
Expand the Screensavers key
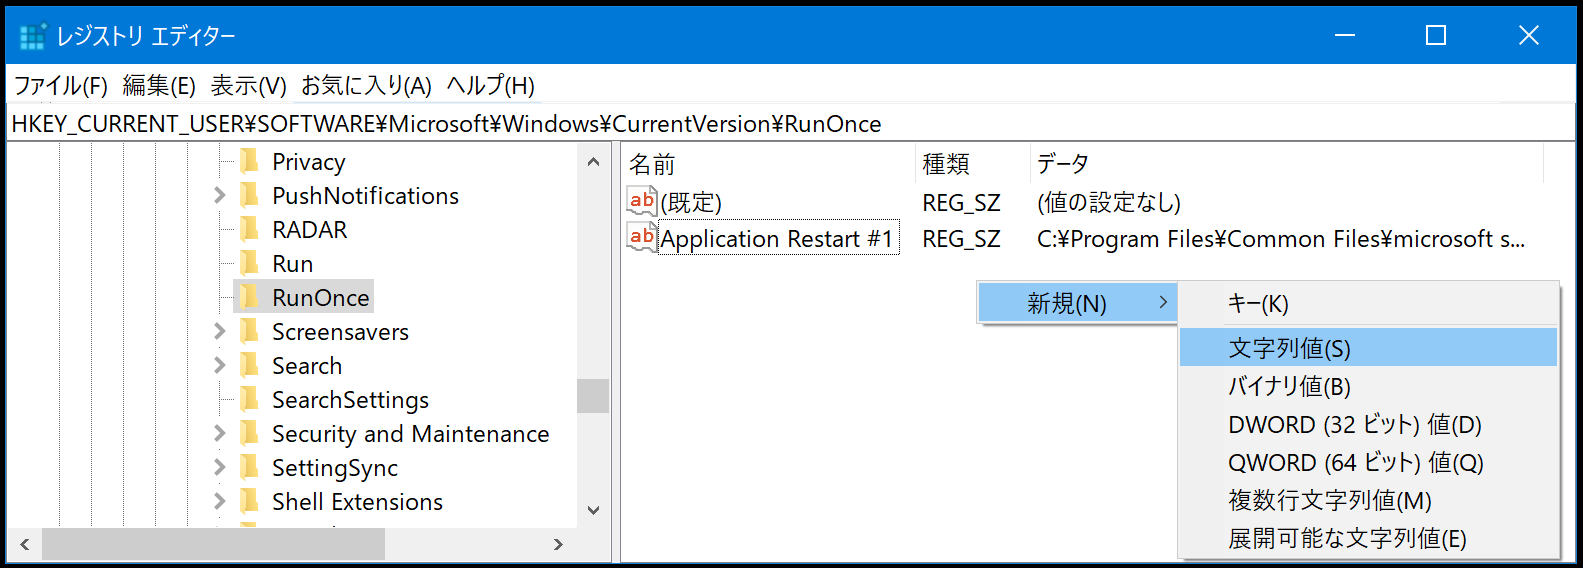coord(220,332)
